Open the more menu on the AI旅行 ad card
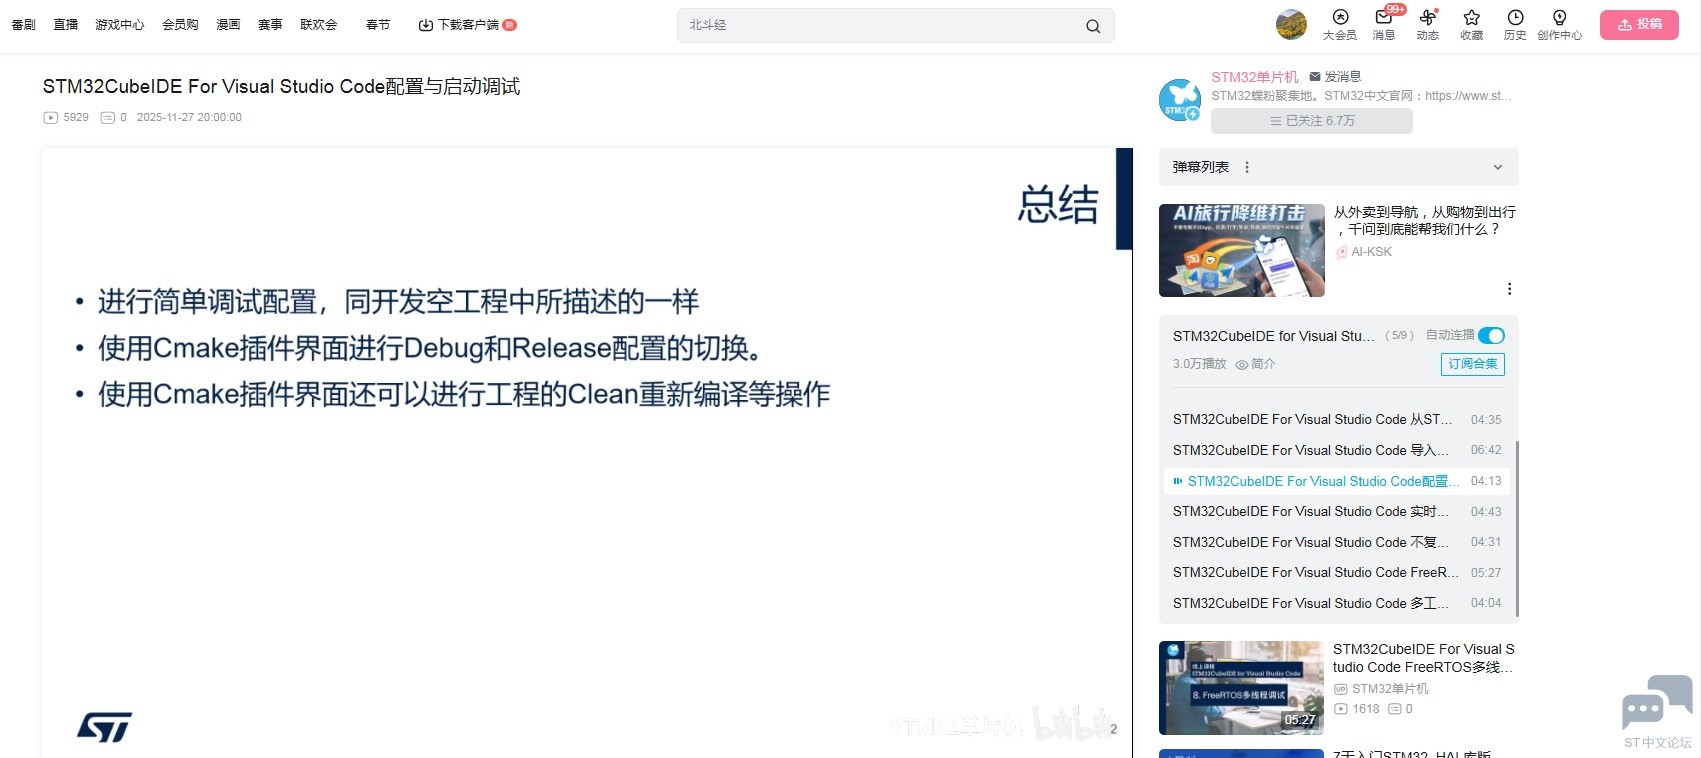This screenshot has width=1701, height=758. [1509, 289]
